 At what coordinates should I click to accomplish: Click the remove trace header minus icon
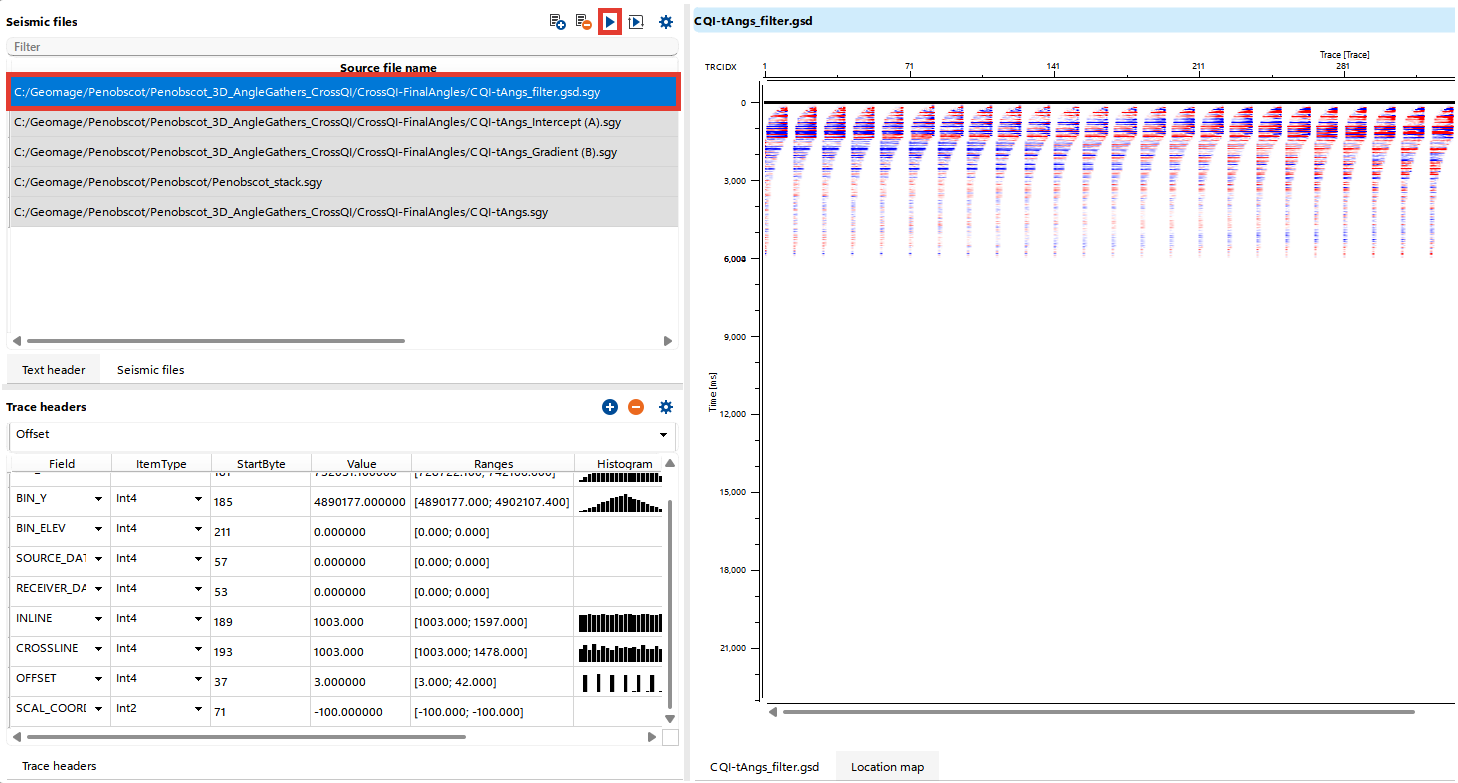point(636,407)
